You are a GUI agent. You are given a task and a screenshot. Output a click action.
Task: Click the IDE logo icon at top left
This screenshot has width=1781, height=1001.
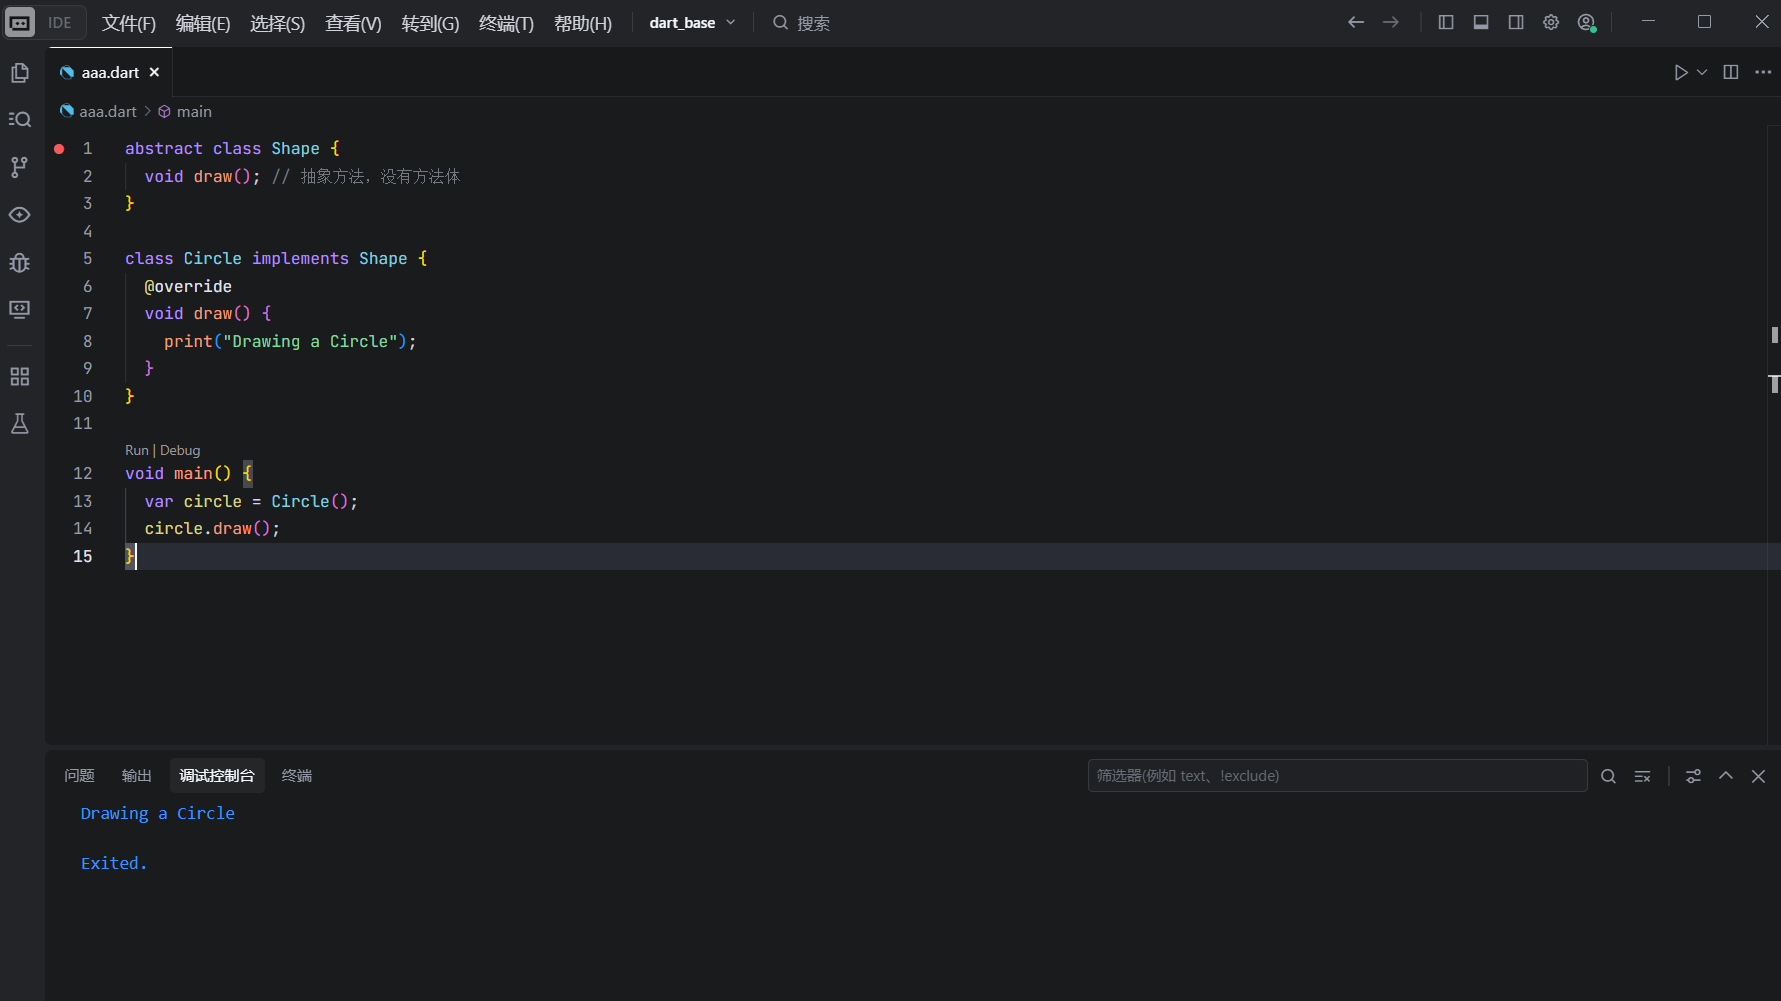tap(20, 22)
